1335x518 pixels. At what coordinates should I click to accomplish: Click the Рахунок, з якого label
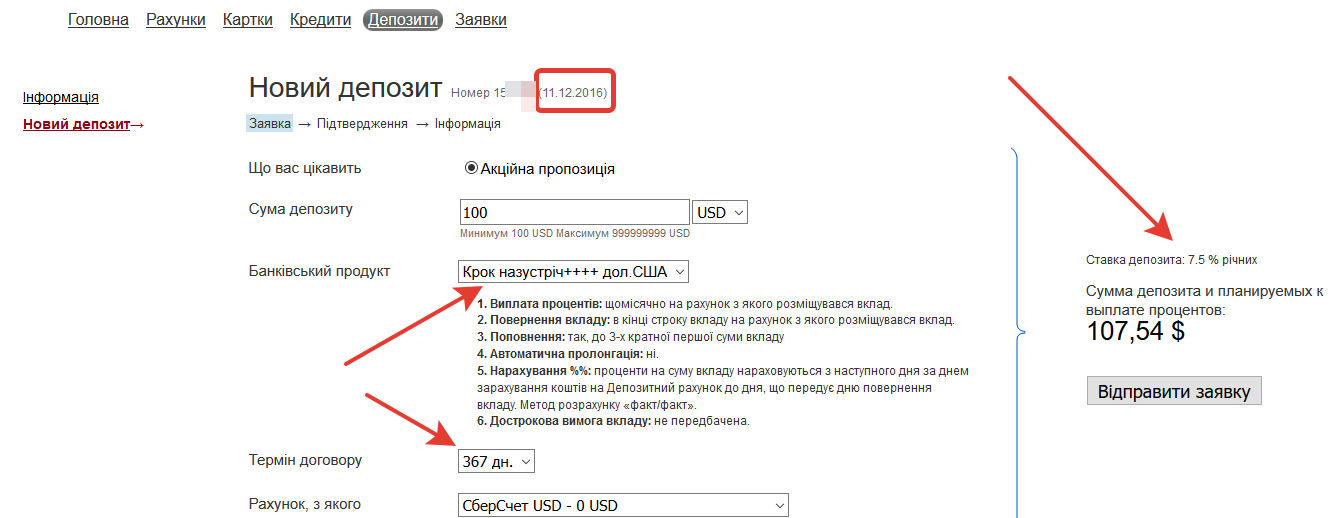pyautogui.click(x=304, y=504)
